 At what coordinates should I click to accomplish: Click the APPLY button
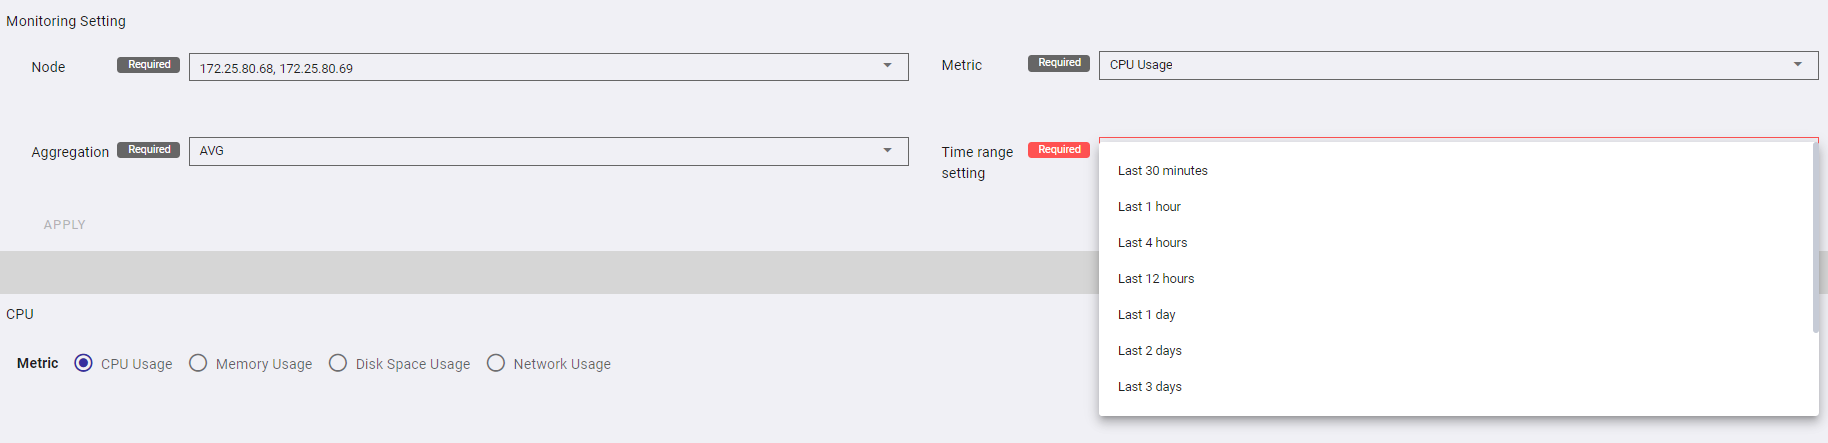coord(65,225)
